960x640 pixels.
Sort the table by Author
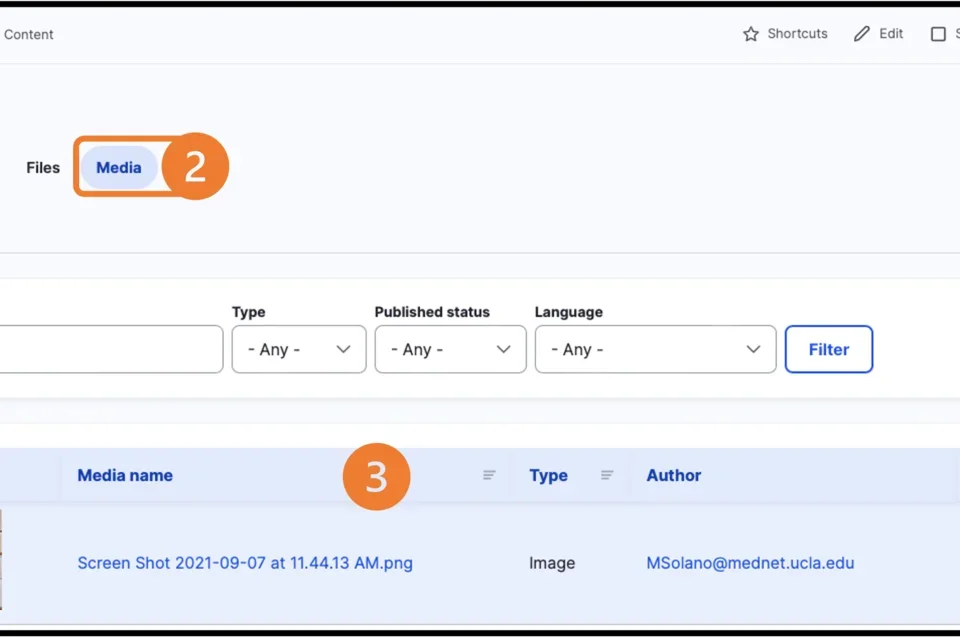(x=673, y=475)
